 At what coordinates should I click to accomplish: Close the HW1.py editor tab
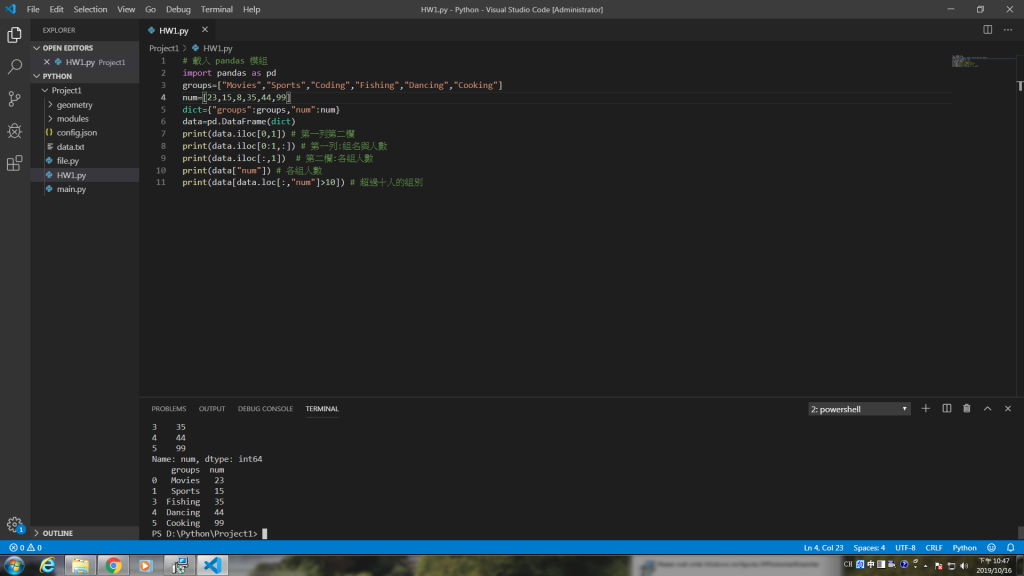(x=204, y=30)
